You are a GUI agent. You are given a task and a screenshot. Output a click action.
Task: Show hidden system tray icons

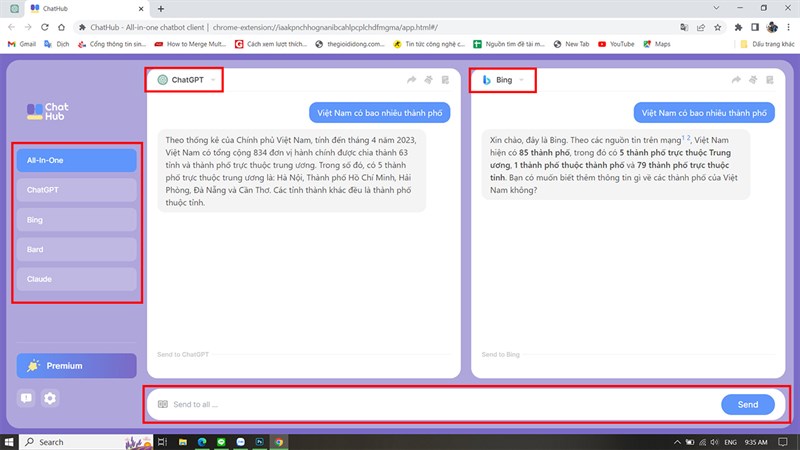pos(677,442)
